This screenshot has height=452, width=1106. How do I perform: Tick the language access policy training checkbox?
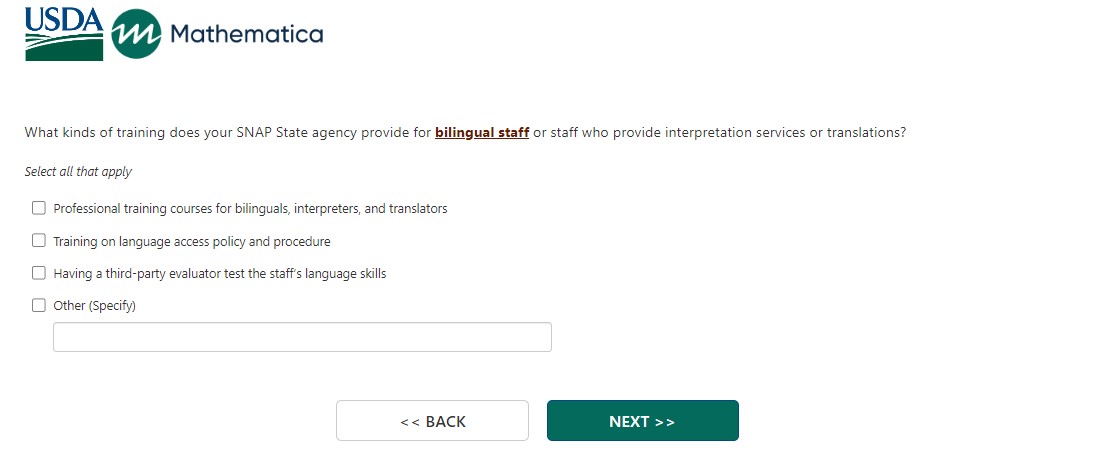click(39, 241)
